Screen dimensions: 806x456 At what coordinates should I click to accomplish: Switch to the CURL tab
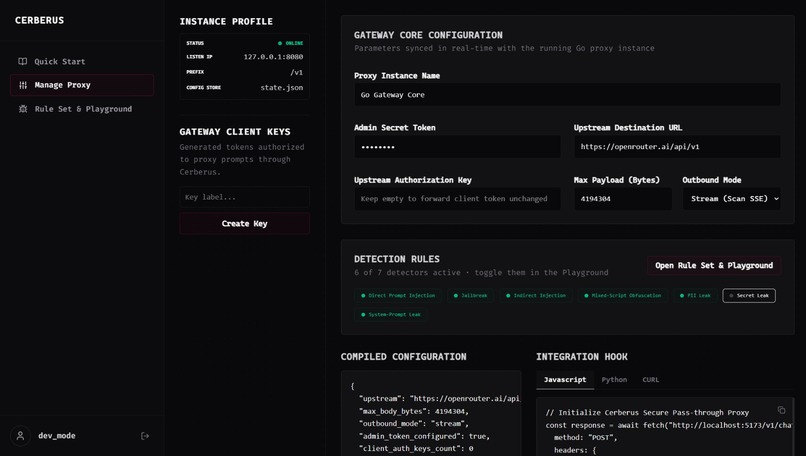click(x=650, y=379)
